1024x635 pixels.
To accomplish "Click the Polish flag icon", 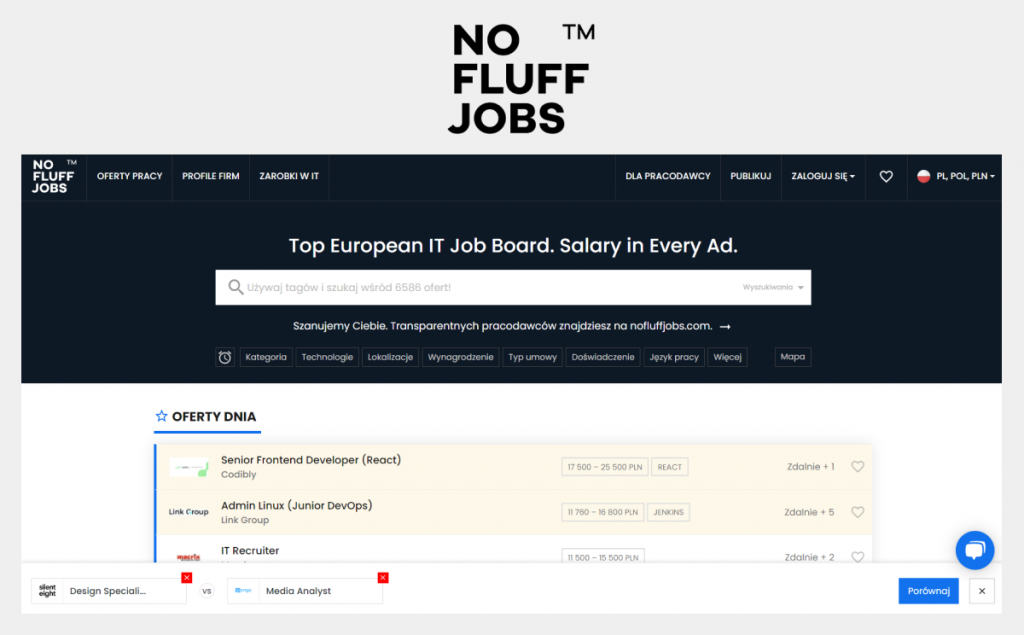I will pos(923,176).
